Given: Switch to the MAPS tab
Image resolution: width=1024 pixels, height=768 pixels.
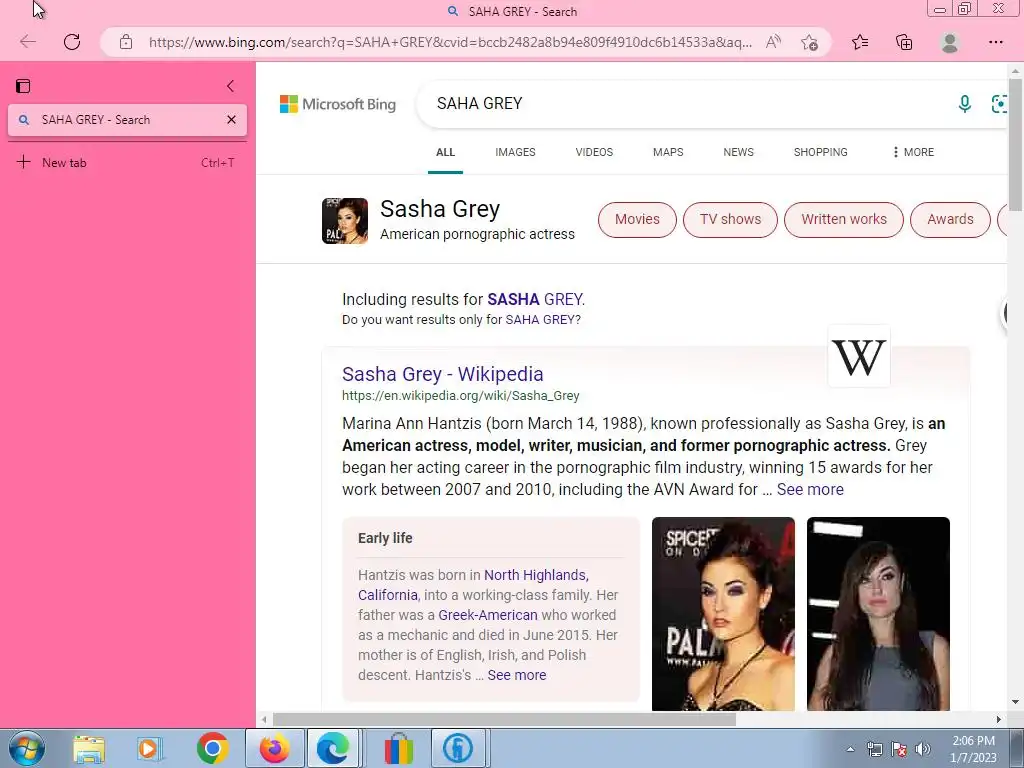Looking at the screenshot, I should [x=668, y=152].
